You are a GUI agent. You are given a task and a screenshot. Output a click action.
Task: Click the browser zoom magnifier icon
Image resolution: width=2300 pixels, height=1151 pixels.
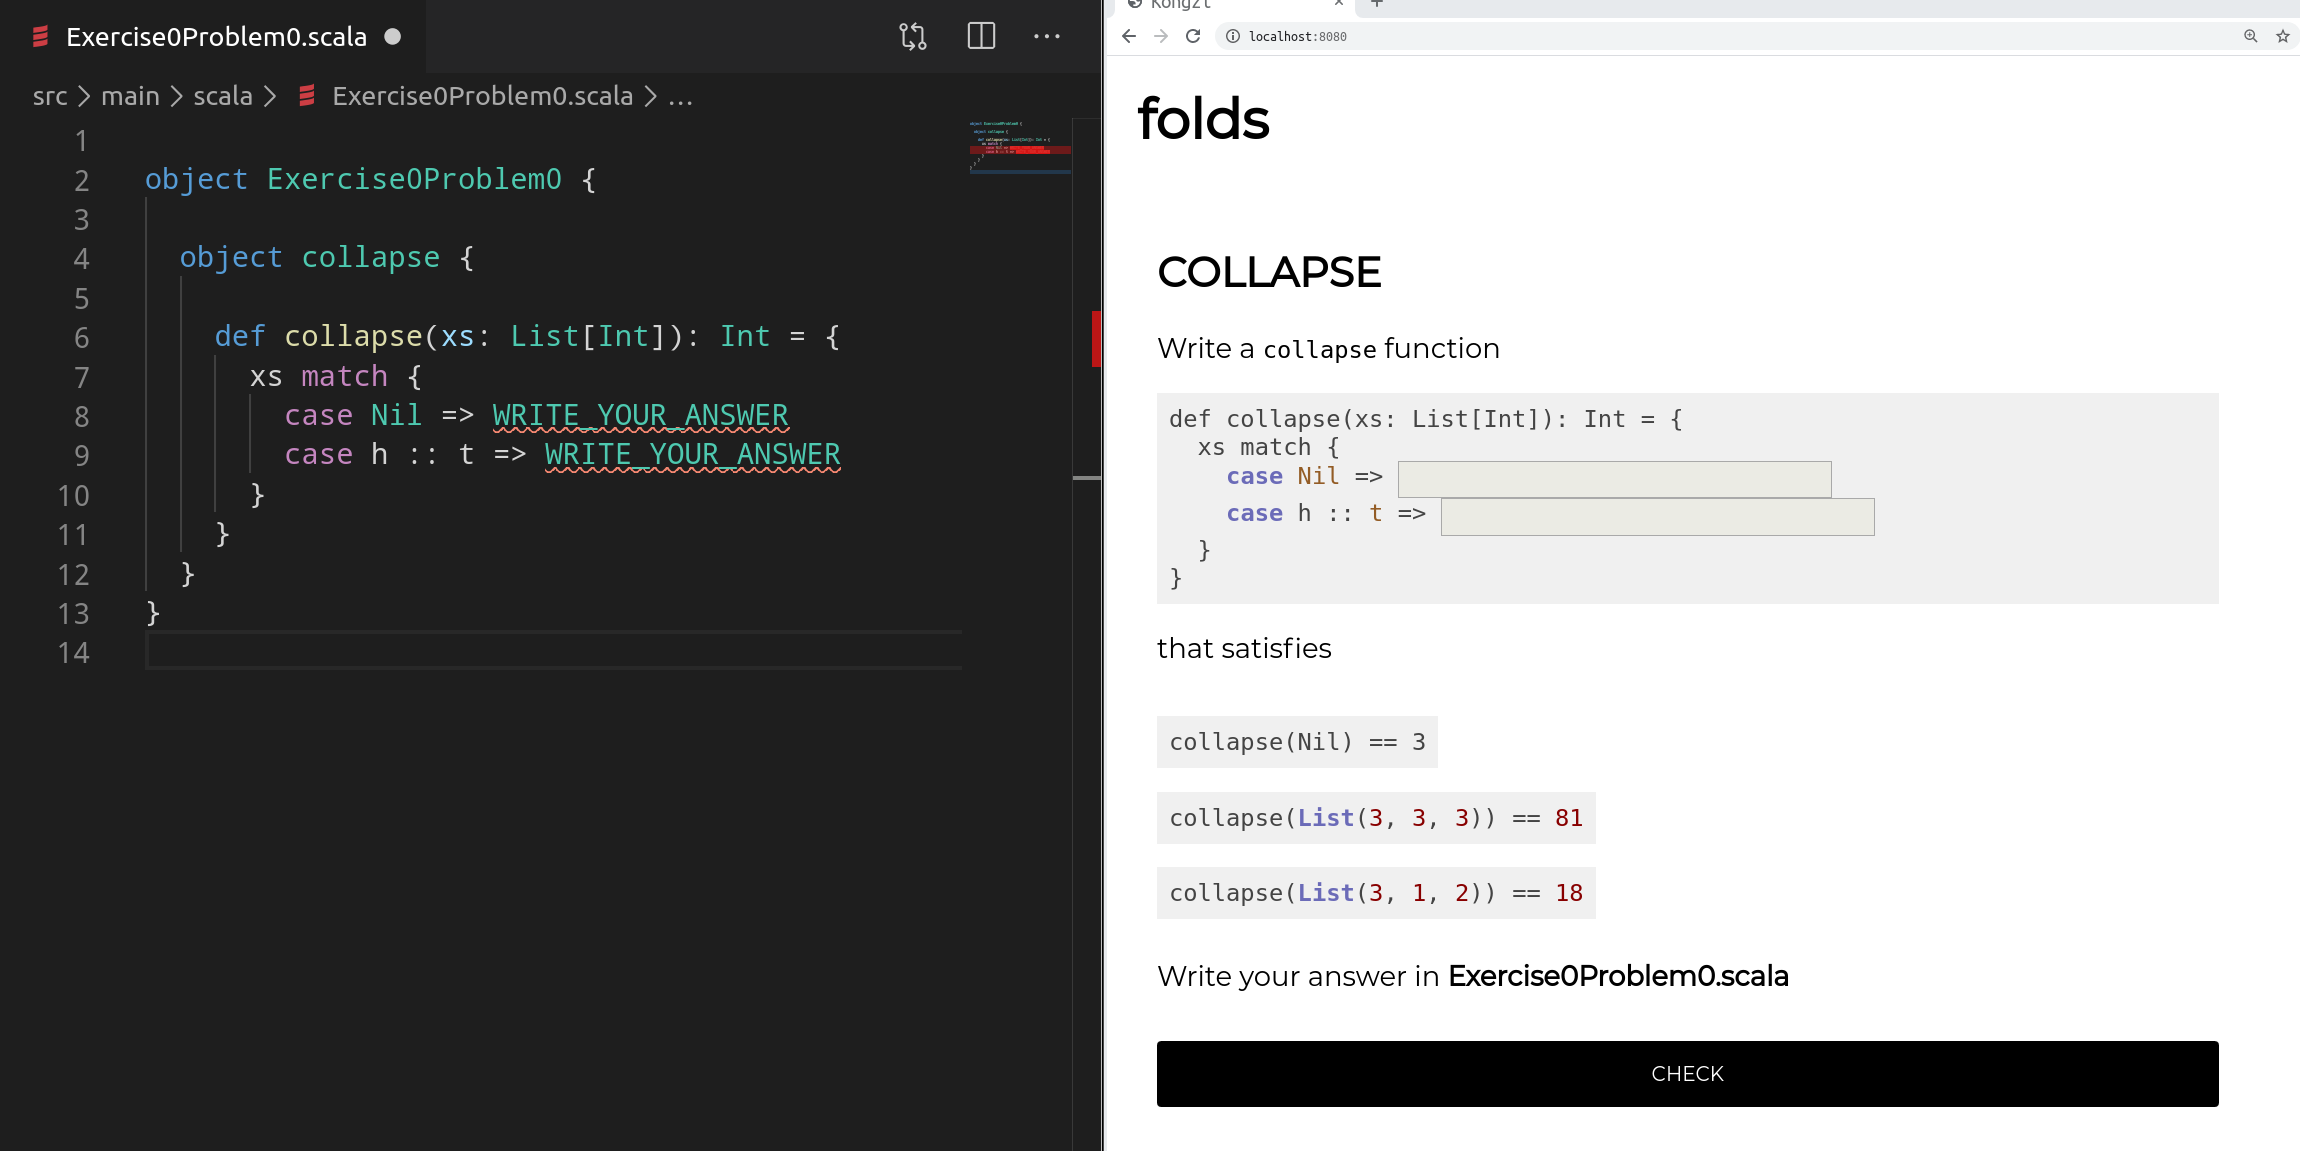[x=2250, y=36]
